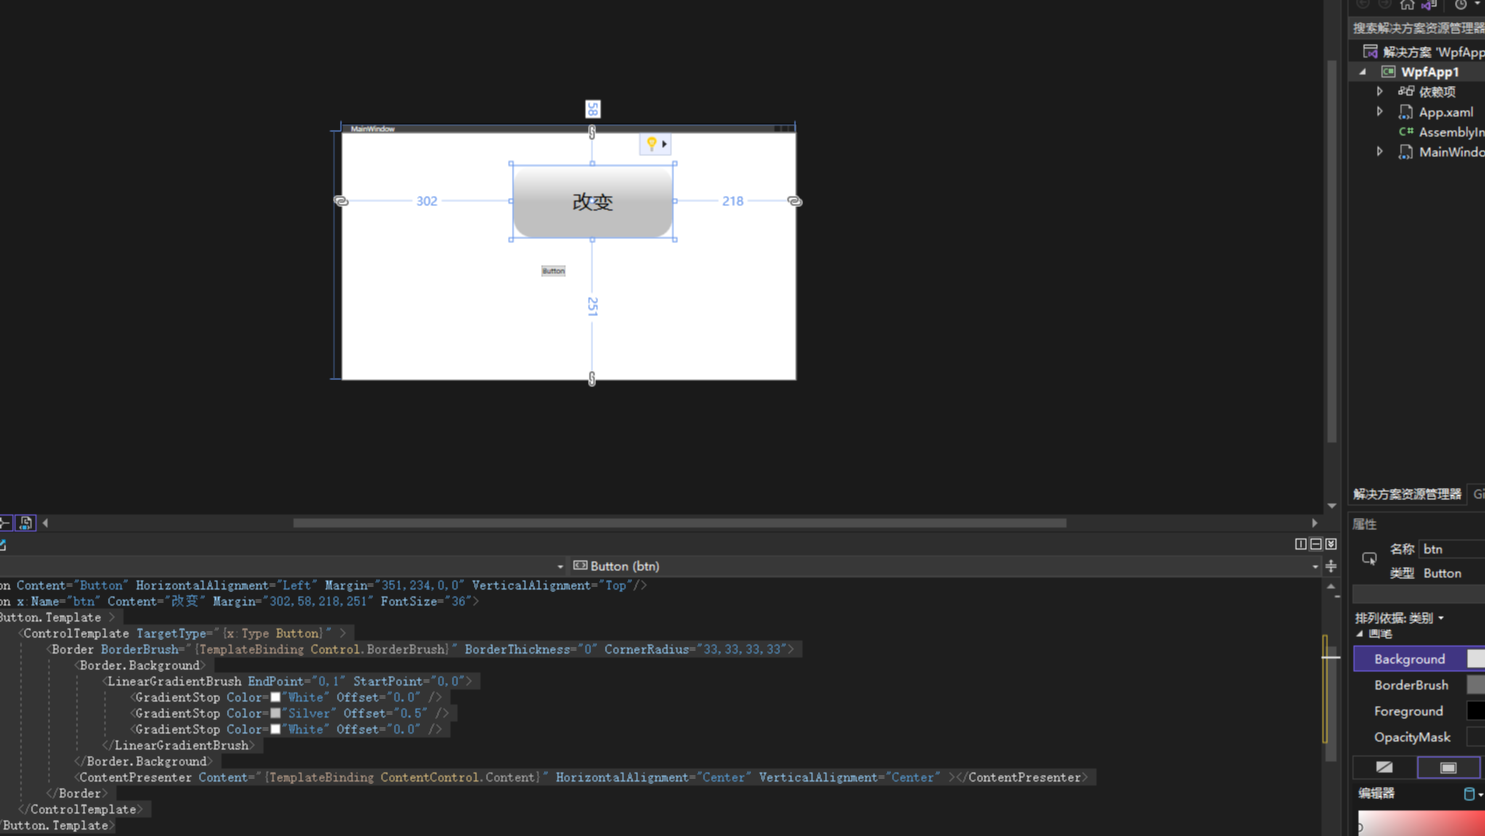
Task: Toggle the document outline icon near scrollbar
Action: click(25, 523)
